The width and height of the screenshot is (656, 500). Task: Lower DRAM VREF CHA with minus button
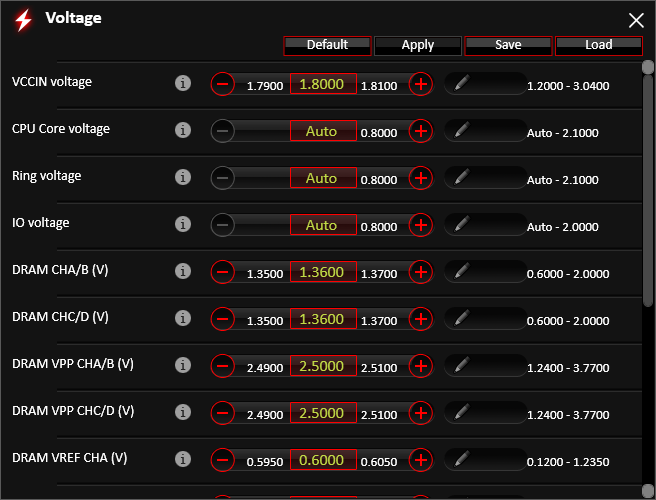click(x=223, y=460)
